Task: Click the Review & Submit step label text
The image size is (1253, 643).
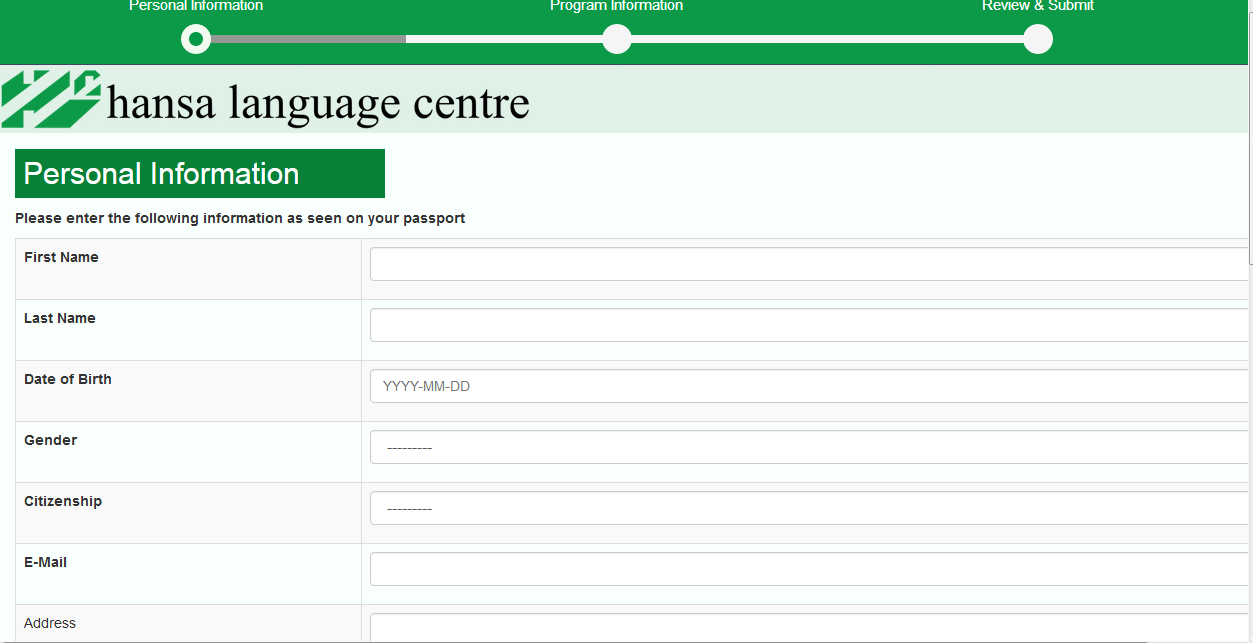Action: click(x=1038, y=6)
